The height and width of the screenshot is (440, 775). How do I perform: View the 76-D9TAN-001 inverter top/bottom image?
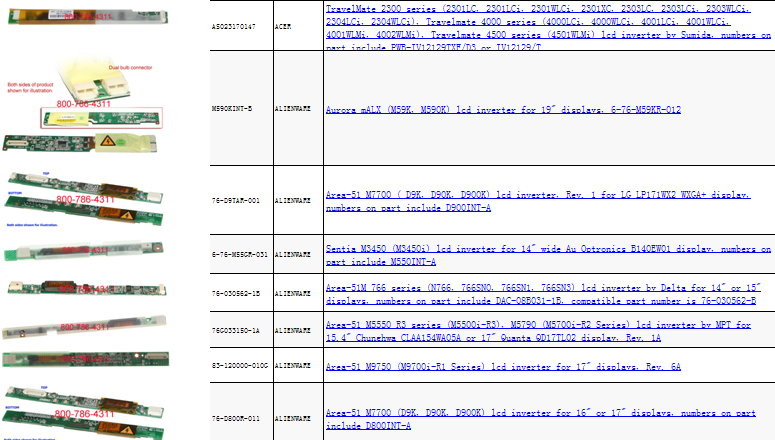[85, 199]
